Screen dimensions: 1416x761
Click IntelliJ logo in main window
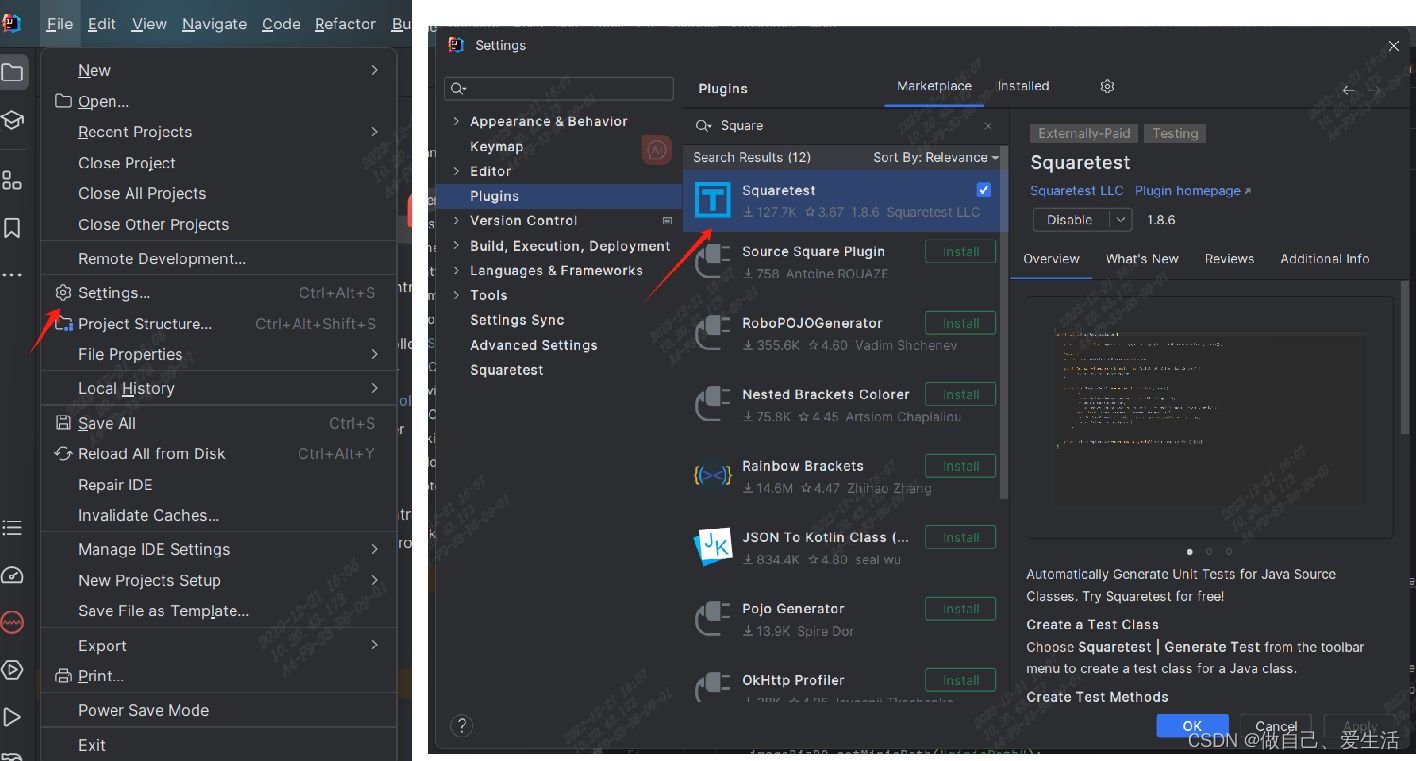11,23
